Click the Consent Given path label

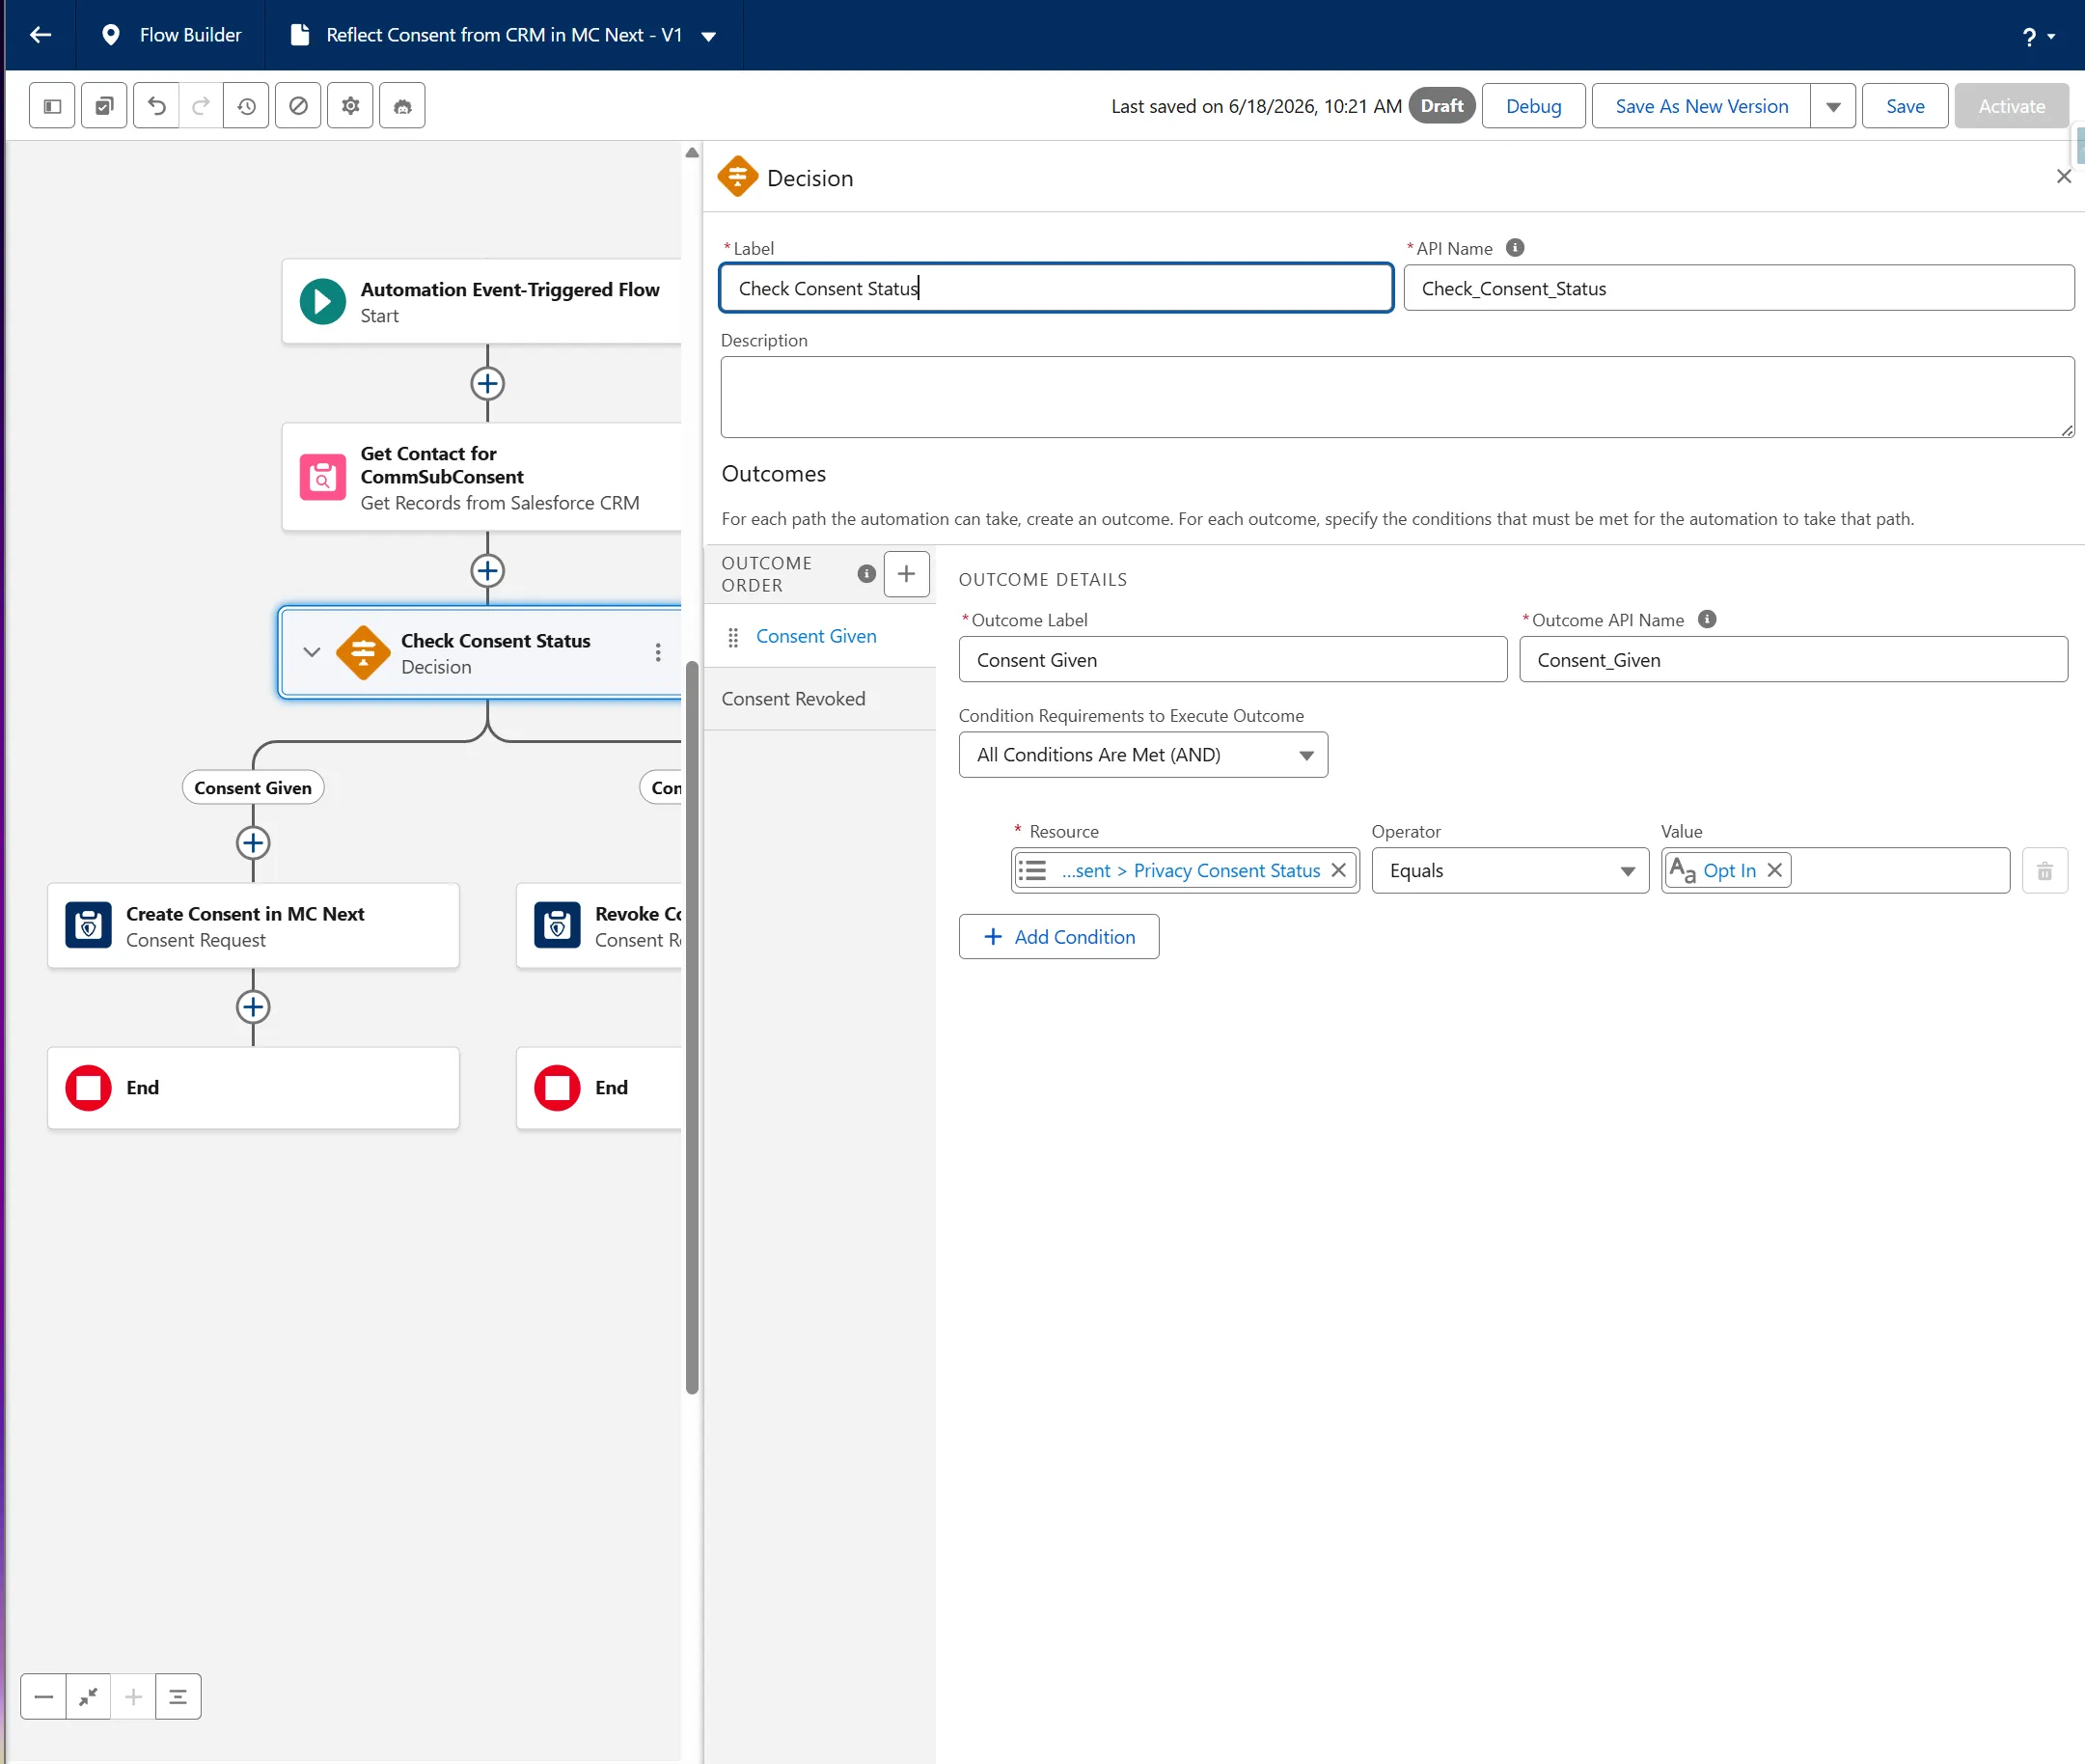[x=253, y=788]
